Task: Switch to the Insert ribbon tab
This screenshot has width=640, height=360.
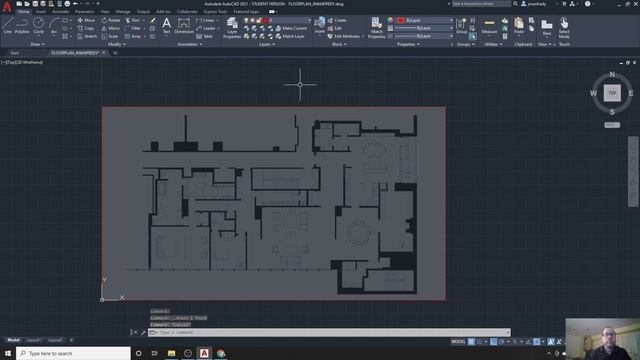Action: tap(40, 12)
